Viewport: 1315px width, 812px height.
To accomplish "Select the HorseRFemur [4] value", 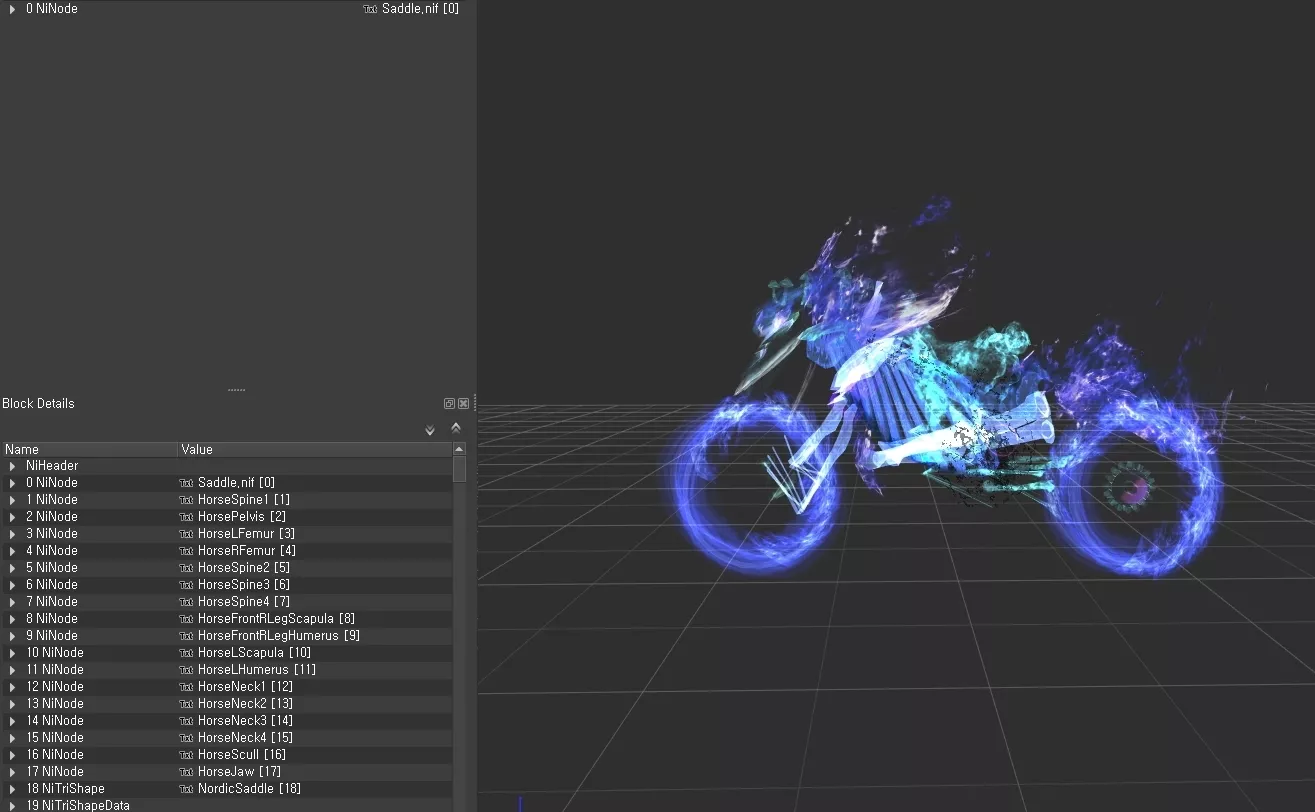I will click(247, 551).
